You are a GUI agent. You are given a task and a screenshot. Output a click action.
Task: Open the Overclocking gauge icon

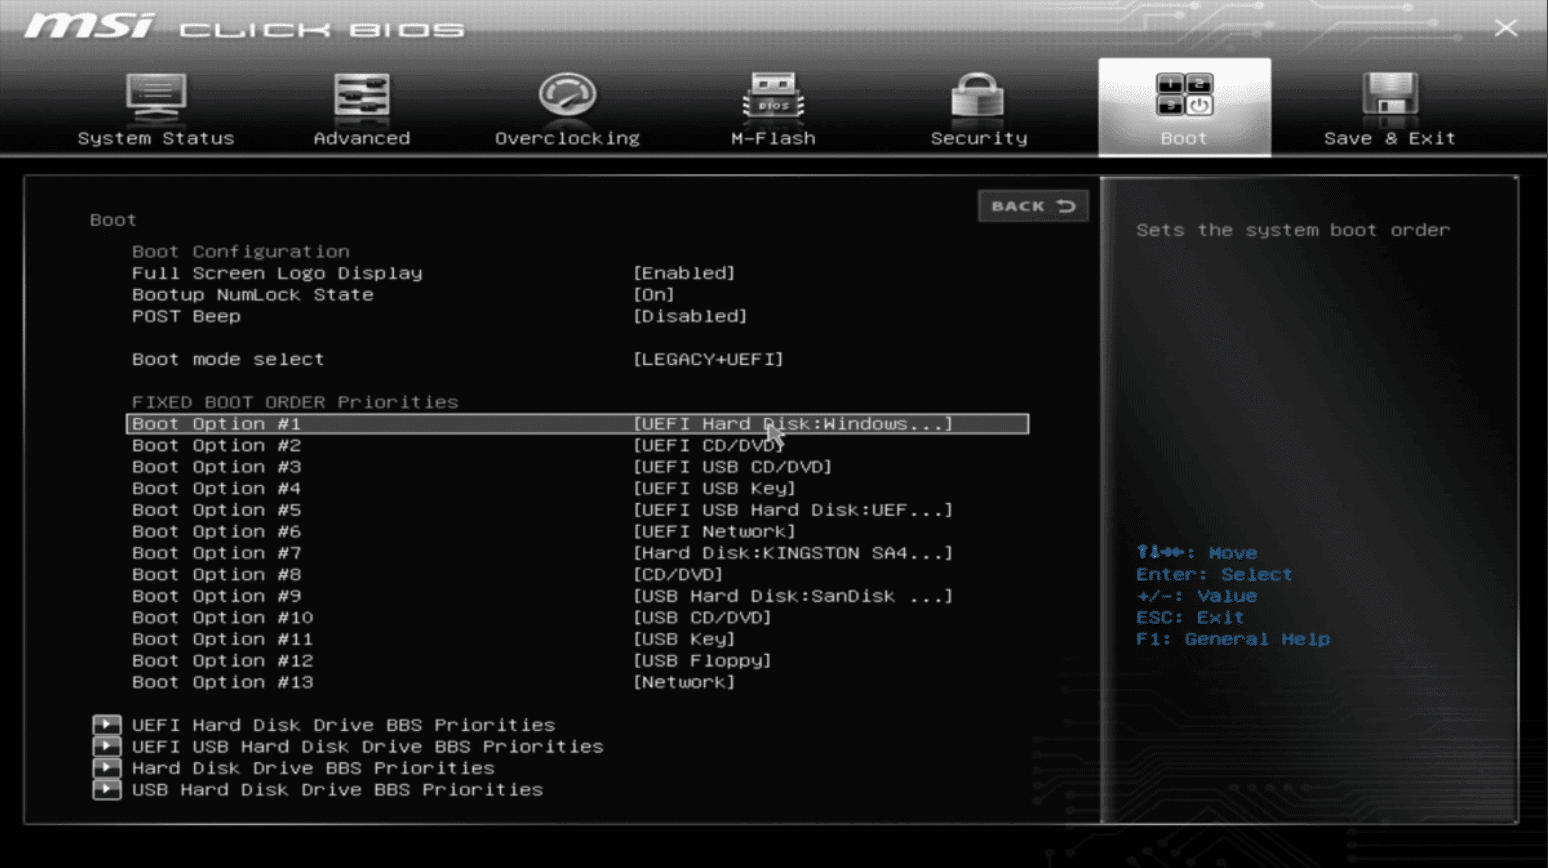tap(567, 97)
